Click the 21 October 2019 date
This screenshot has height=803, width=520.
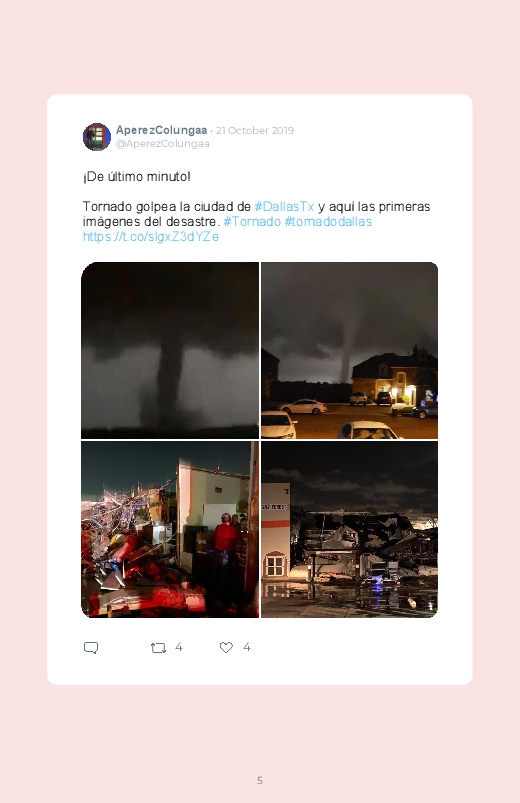coord(255,131)
